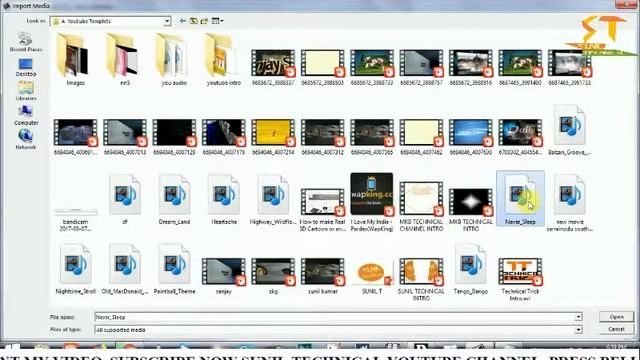640x360 pixels.
Task: Select video file 6685672_3988916
Action: tap(471, 67)
